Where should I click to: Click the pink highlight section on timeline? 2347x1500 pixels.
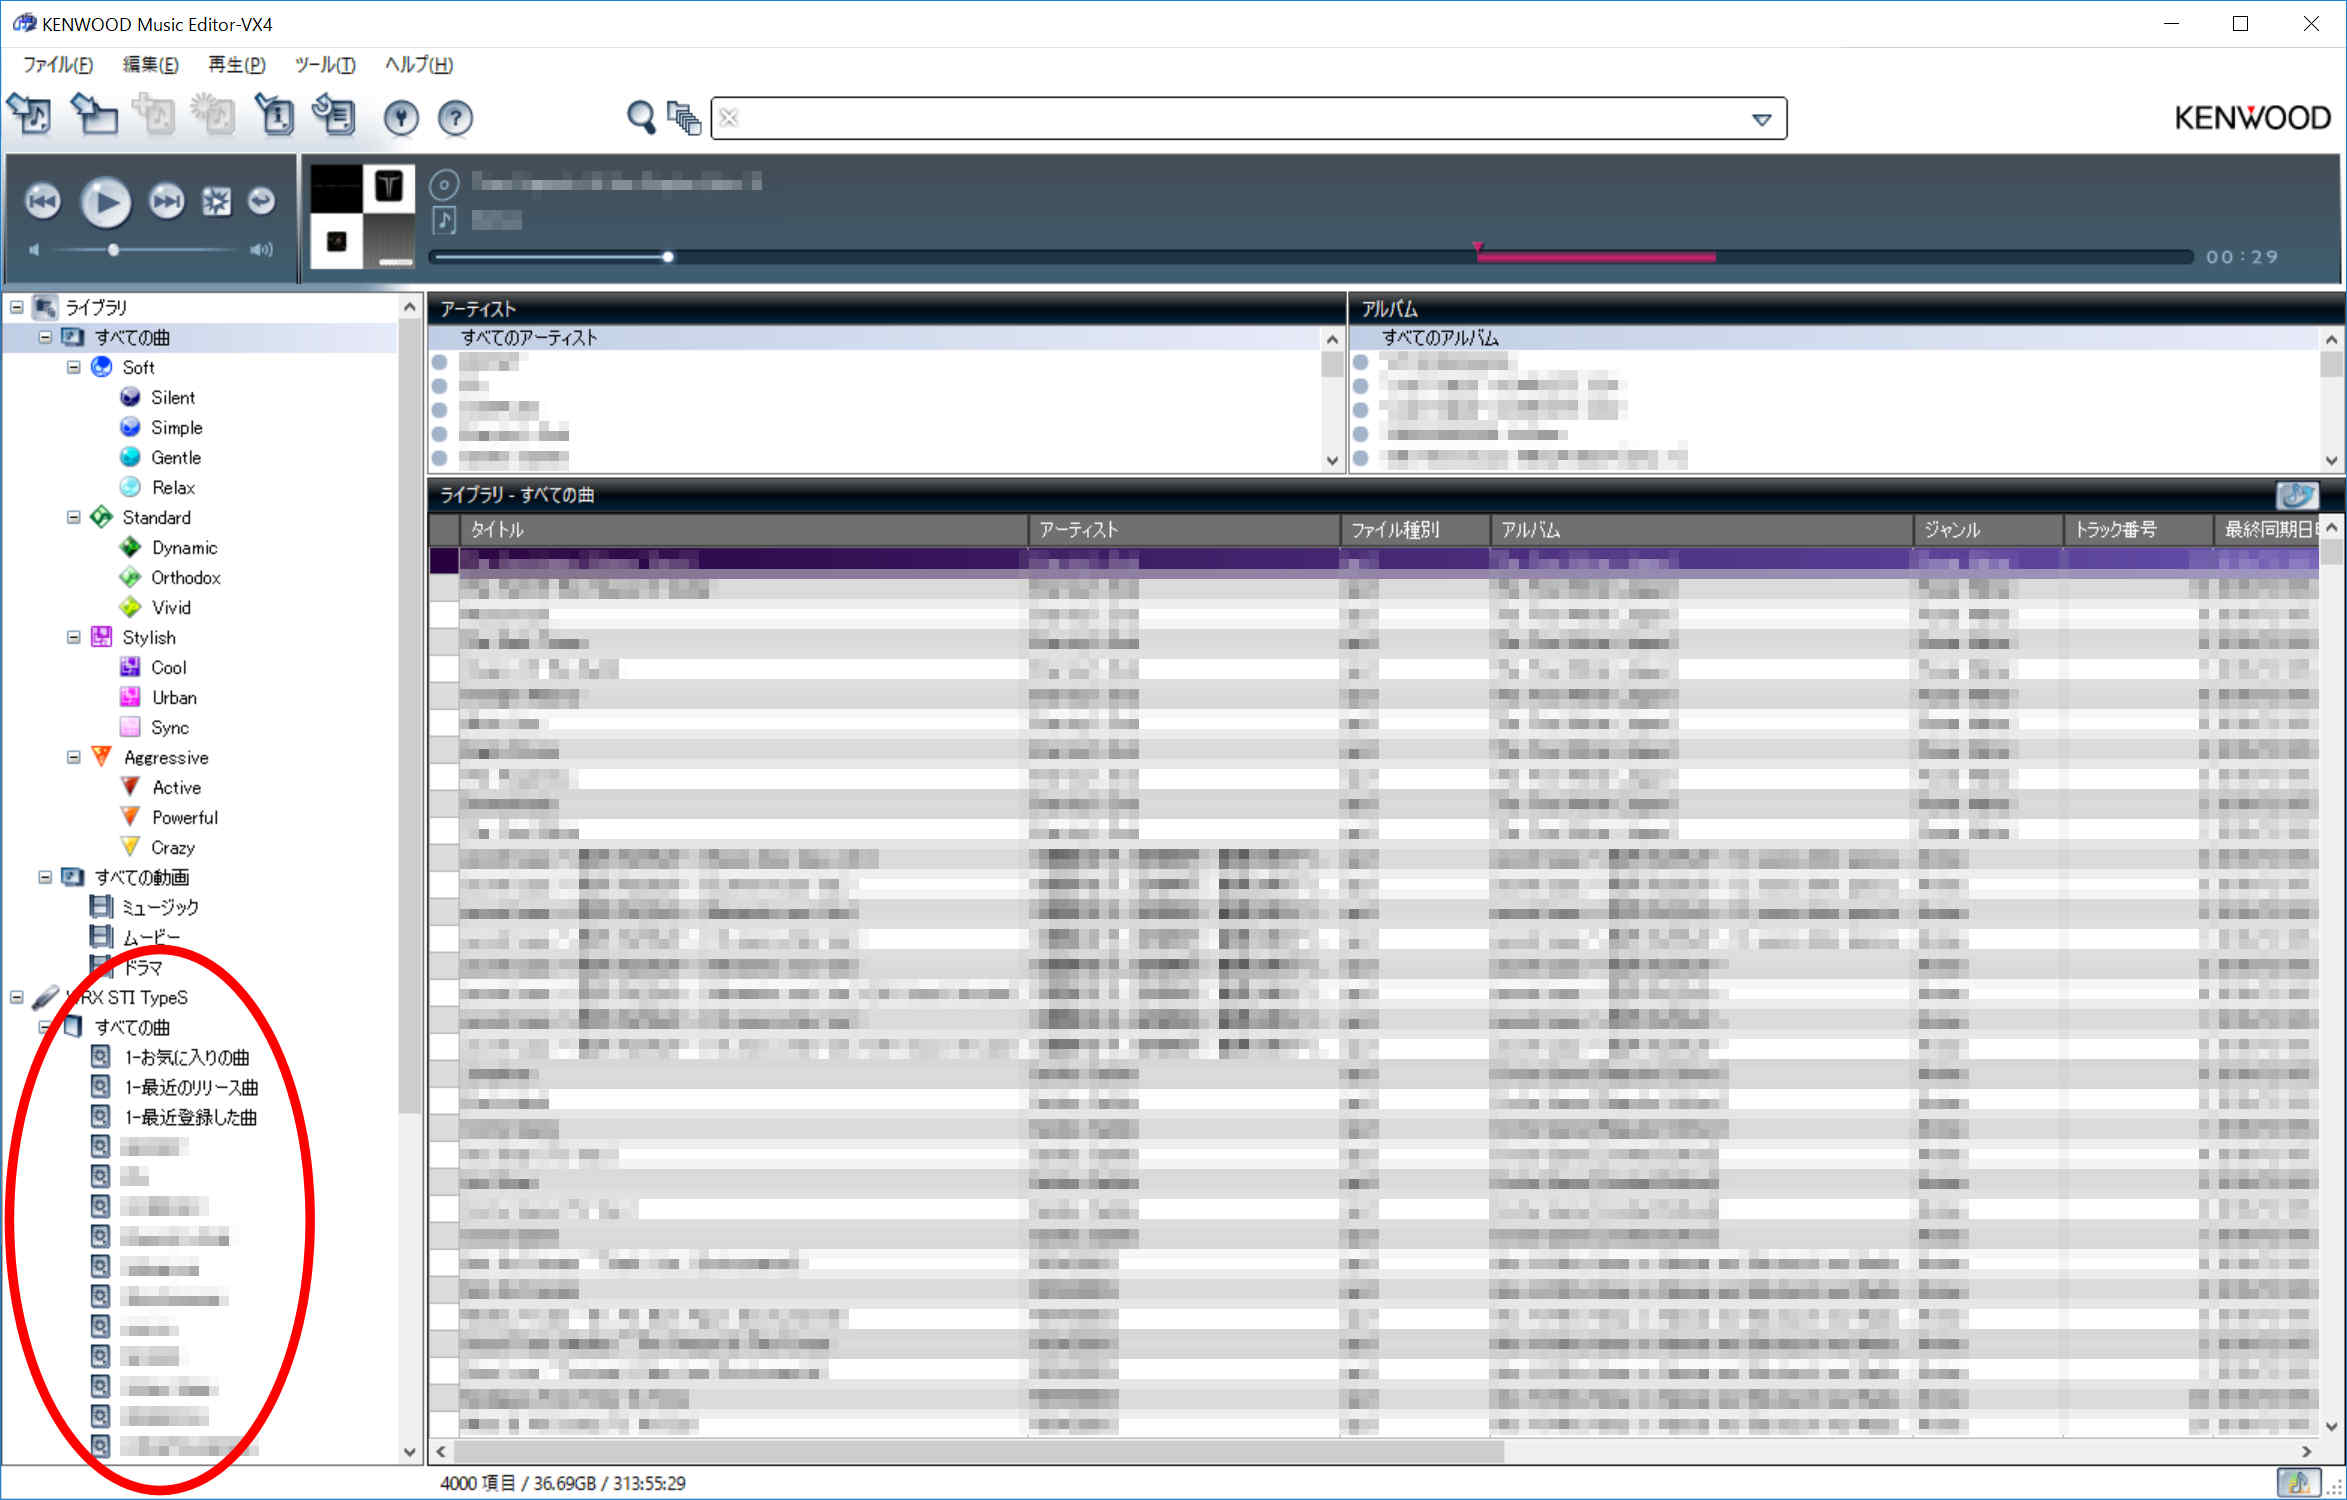tap(1597, 257)
